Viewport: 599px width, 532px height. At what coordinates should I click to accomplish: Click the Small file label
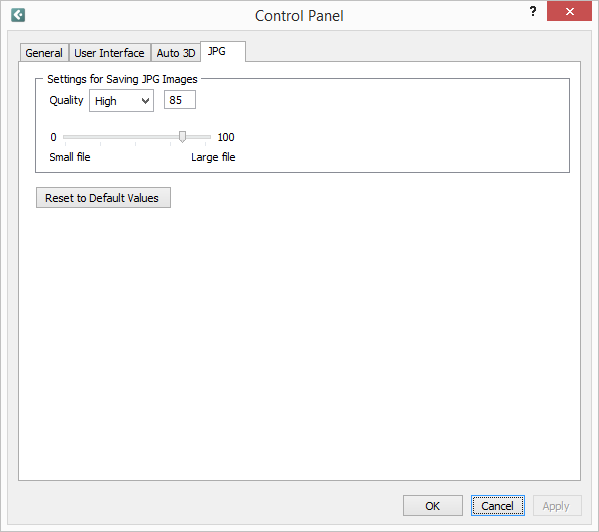[x=70, y=157]
